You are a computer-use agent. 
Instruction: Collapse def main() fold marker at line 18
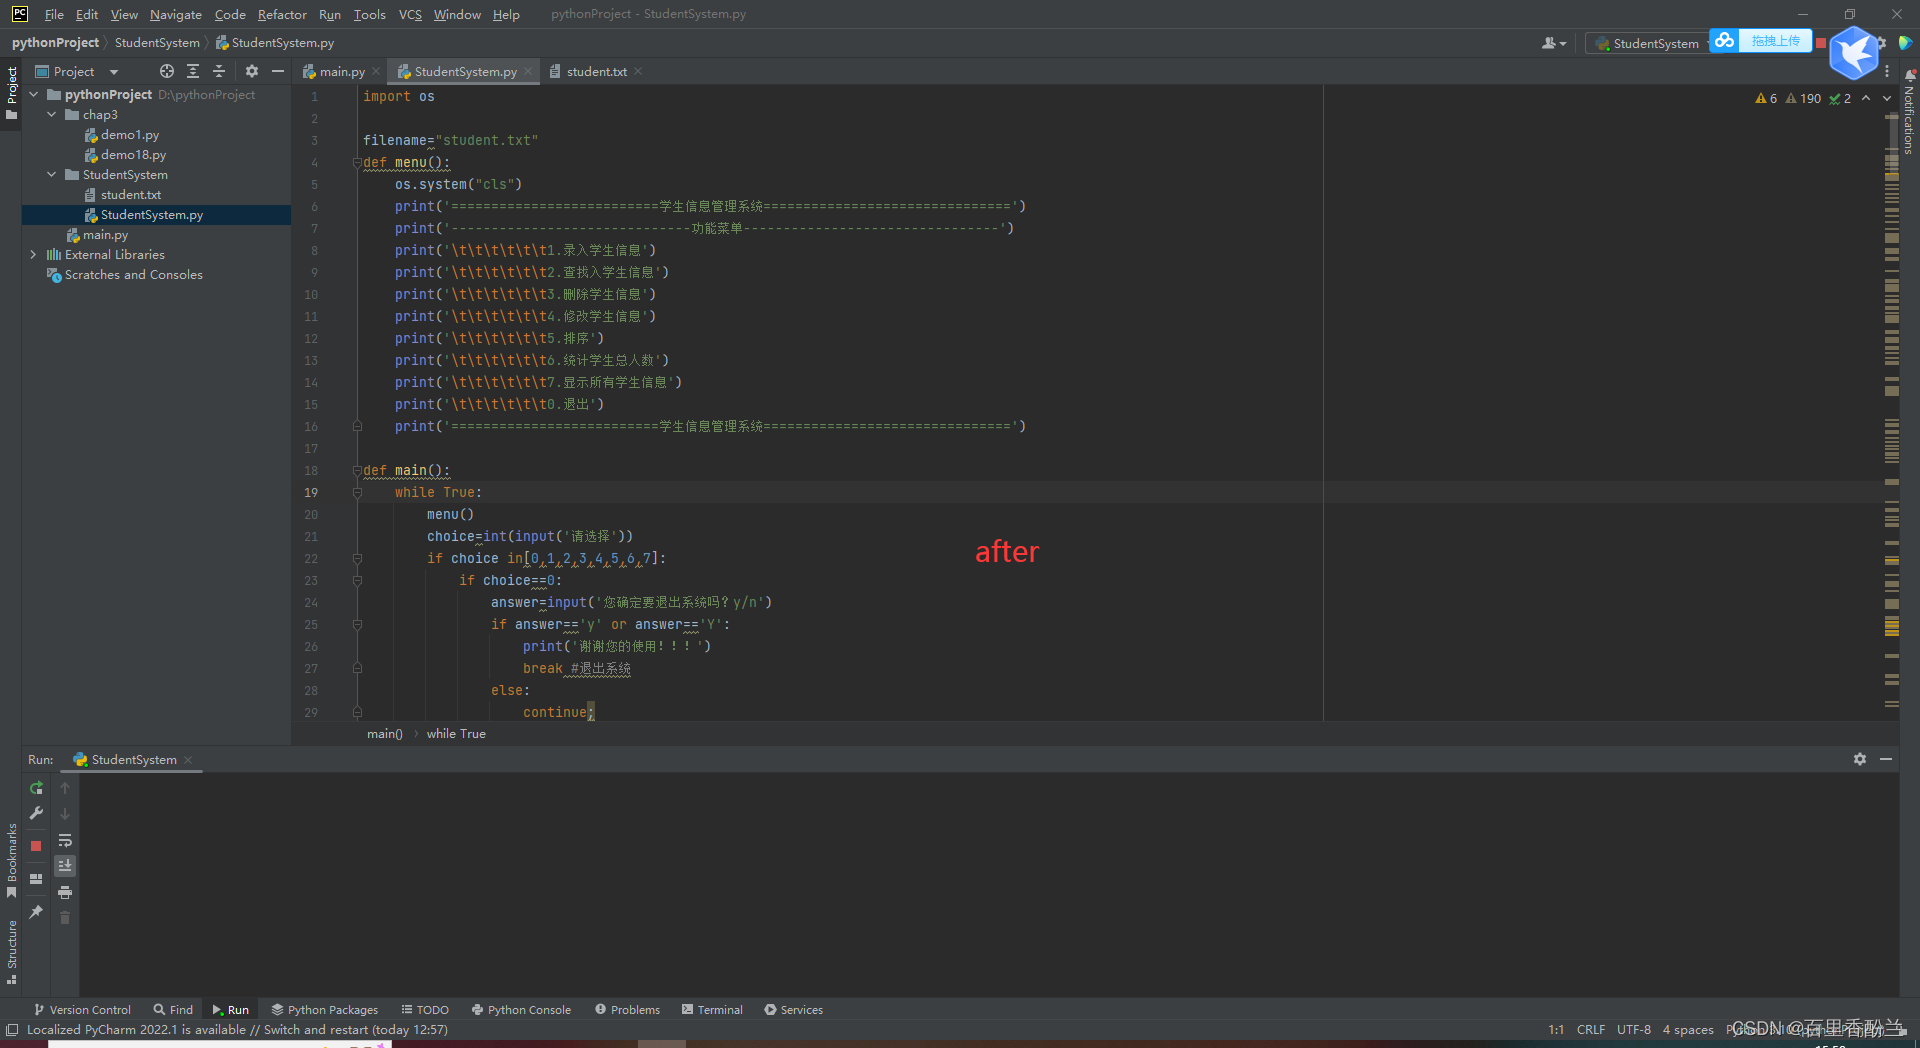356,471
